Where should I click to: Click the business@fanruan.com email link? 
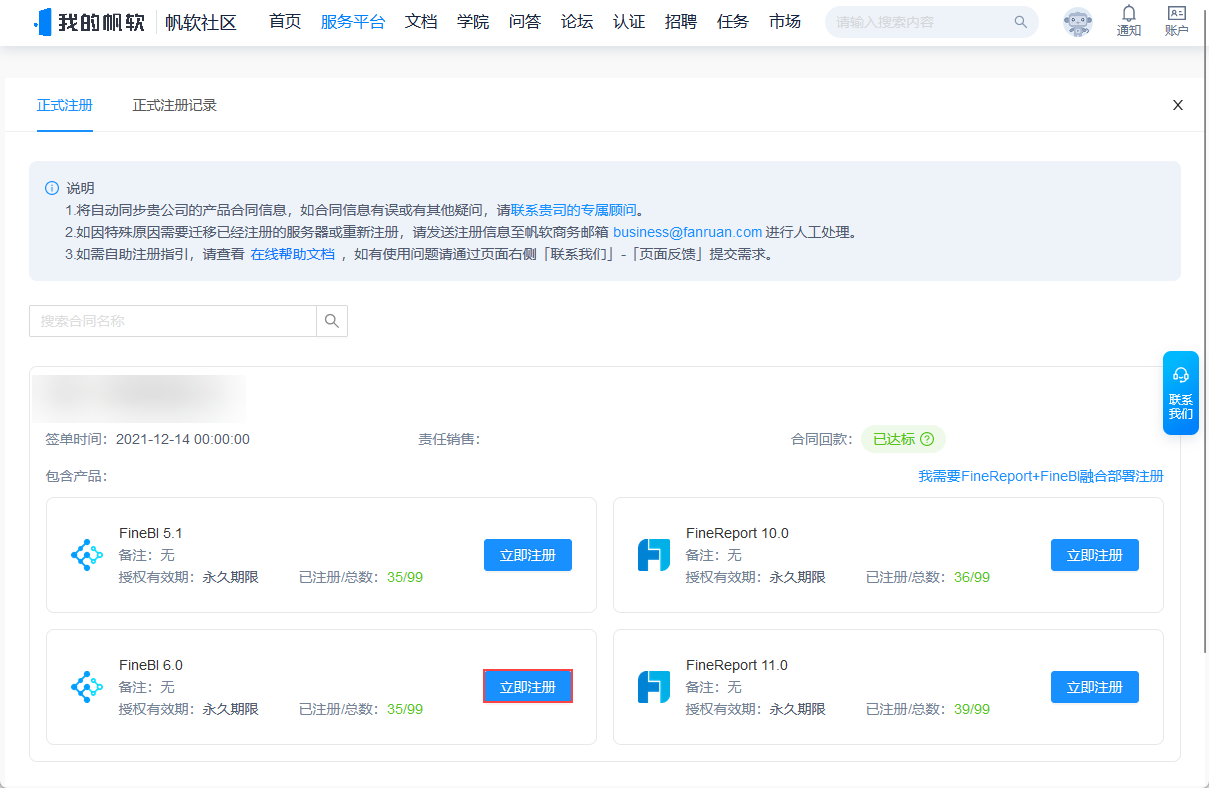click(x=687, y=232)
